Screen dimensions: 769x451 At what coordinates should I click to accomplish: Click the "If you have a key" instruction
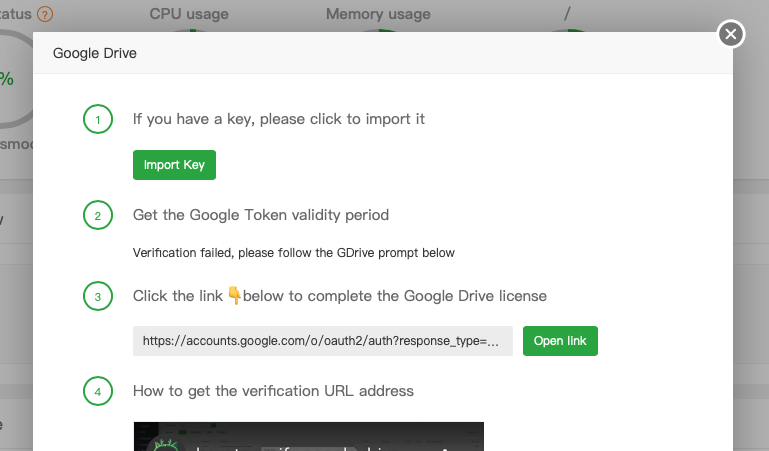click(279, 119)
